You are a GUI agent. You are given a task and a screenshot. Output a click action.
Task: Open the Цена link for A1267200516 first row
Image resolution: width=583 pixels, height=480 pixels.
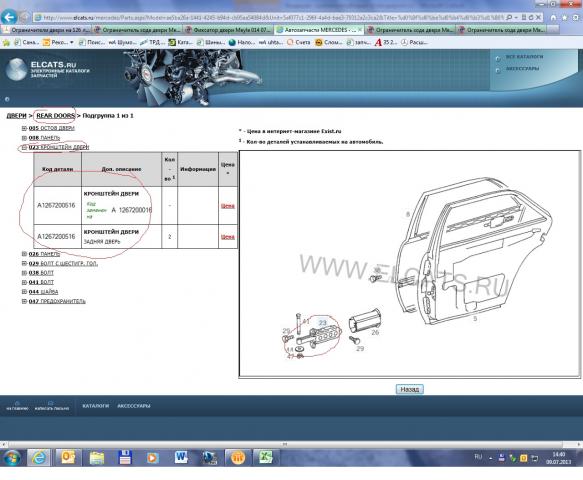coord(228,206)
